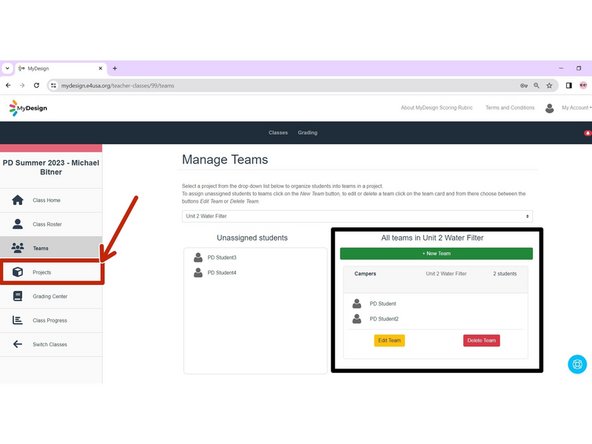The width and height of the screenshot is (592, 444).
Task: Click the browser forward arrow
Action: coord(22,85)
